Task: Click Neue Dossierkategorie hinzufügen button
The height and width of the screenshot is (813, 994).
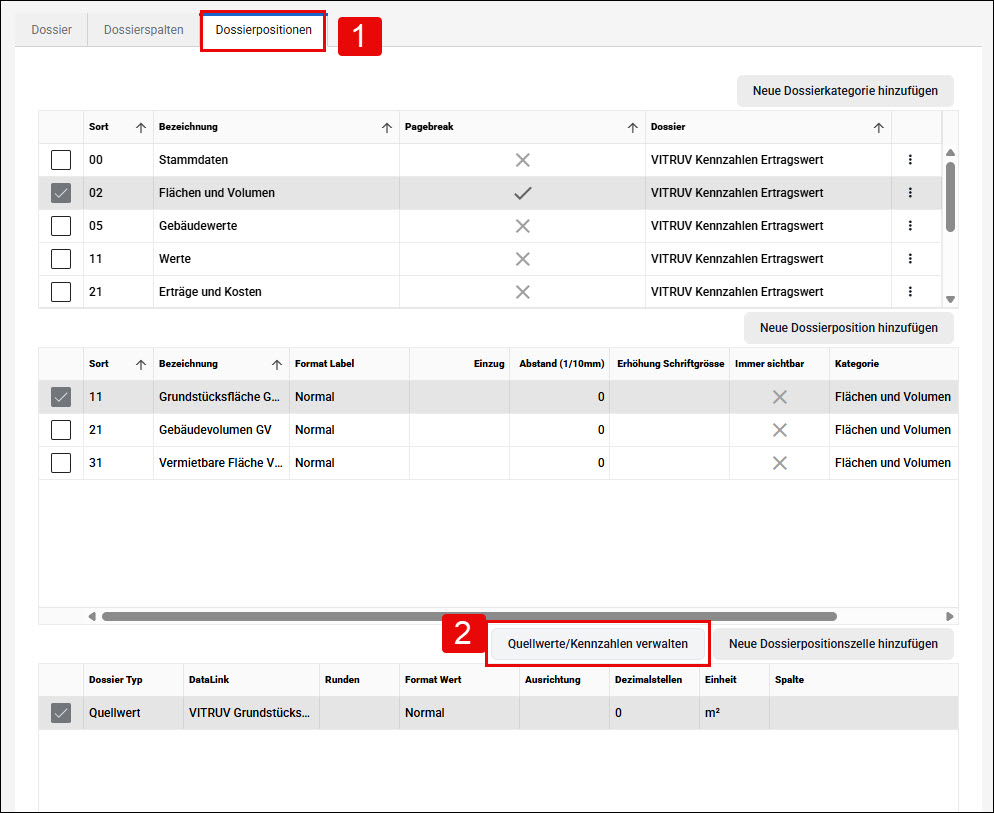Action: click(x=845, y=91)
